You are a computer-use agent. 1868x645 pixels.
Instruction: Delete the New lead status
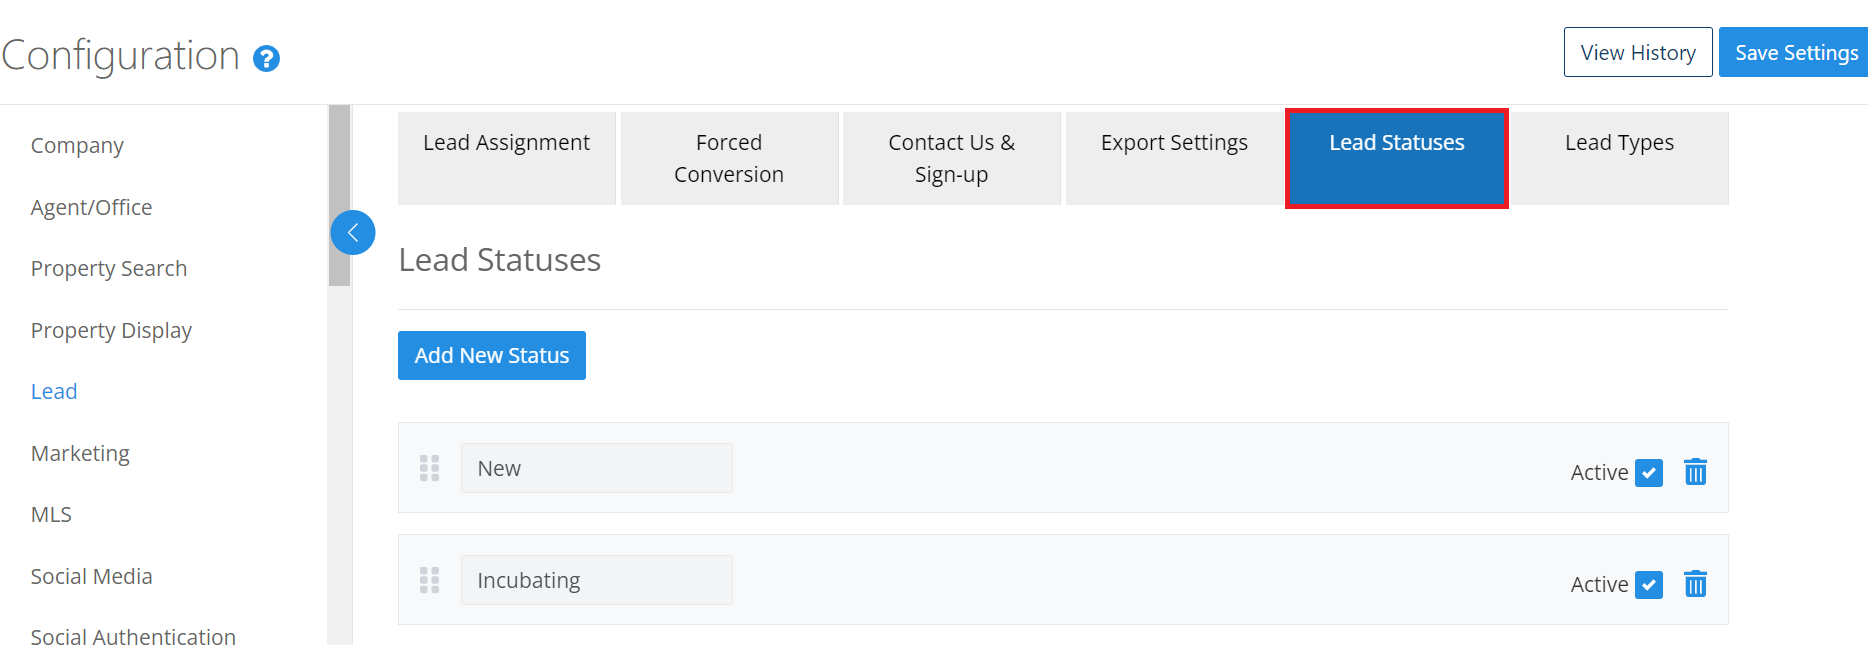(x=1695, y=472)
